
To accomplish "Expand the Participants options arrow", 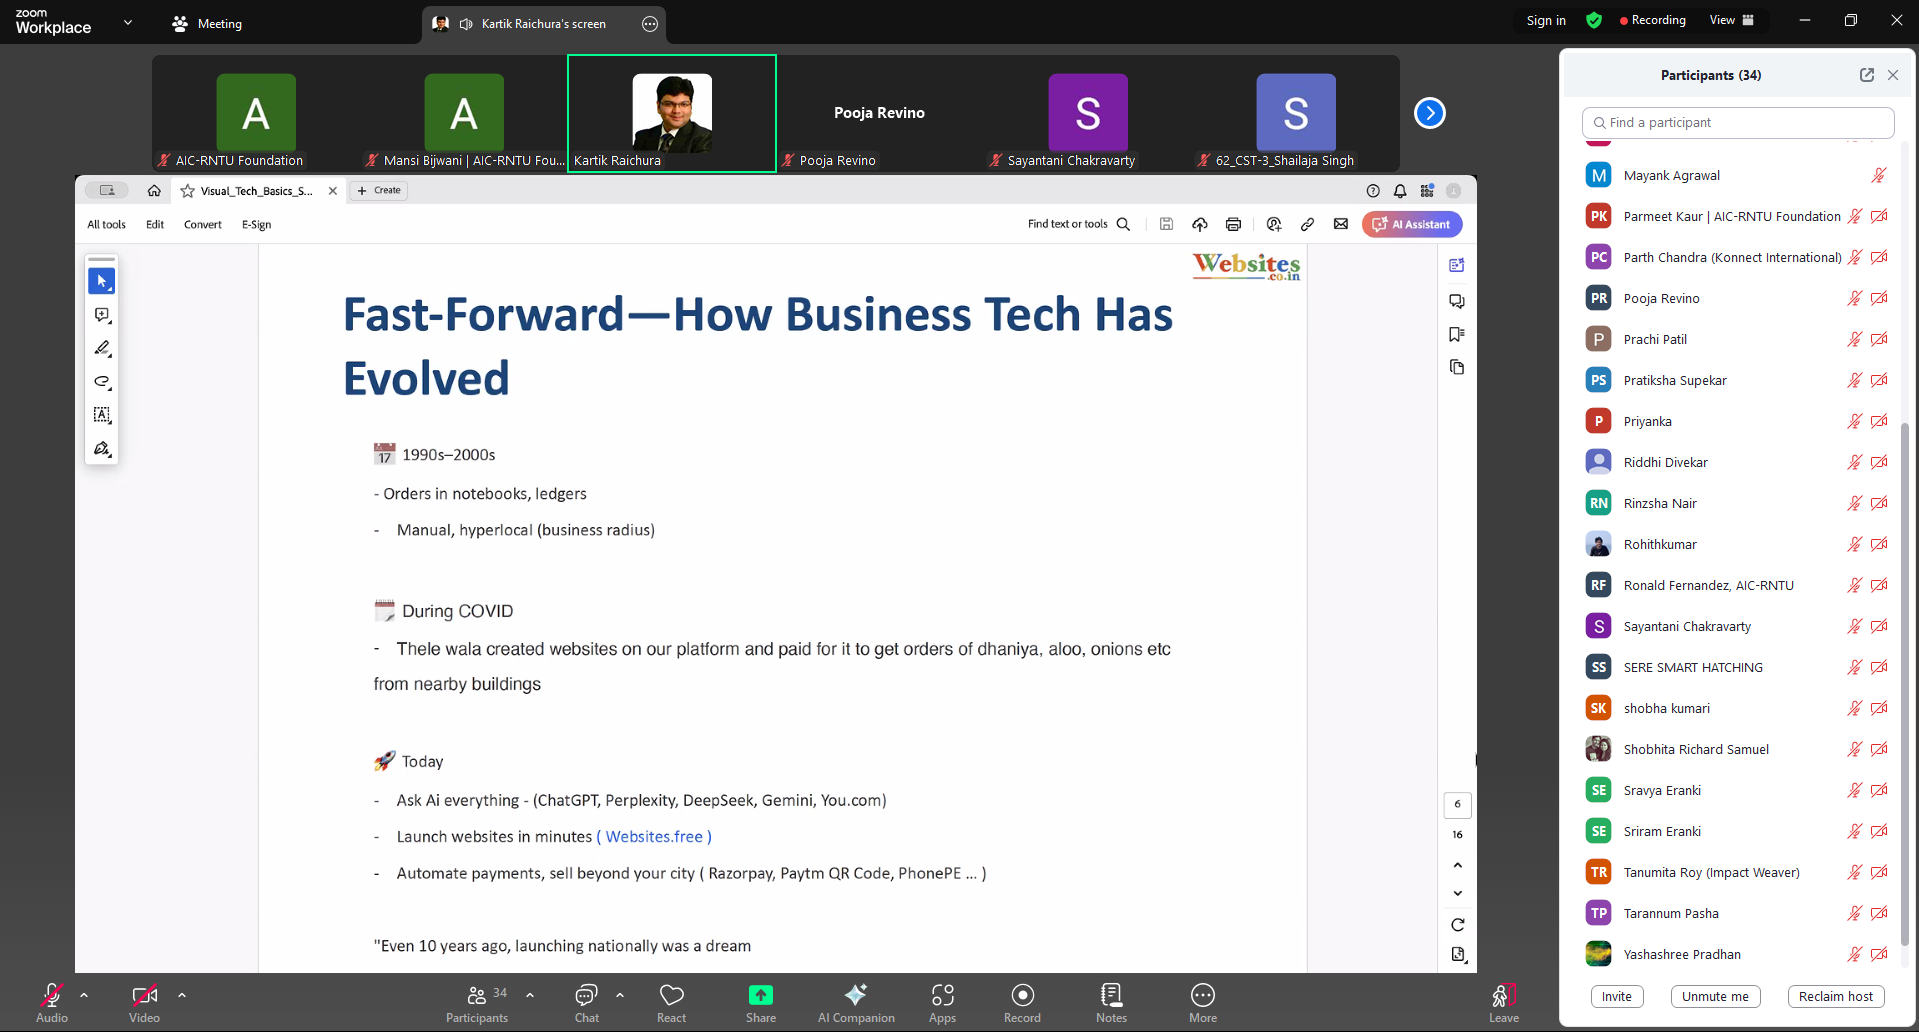I will (x=530, y=995).
